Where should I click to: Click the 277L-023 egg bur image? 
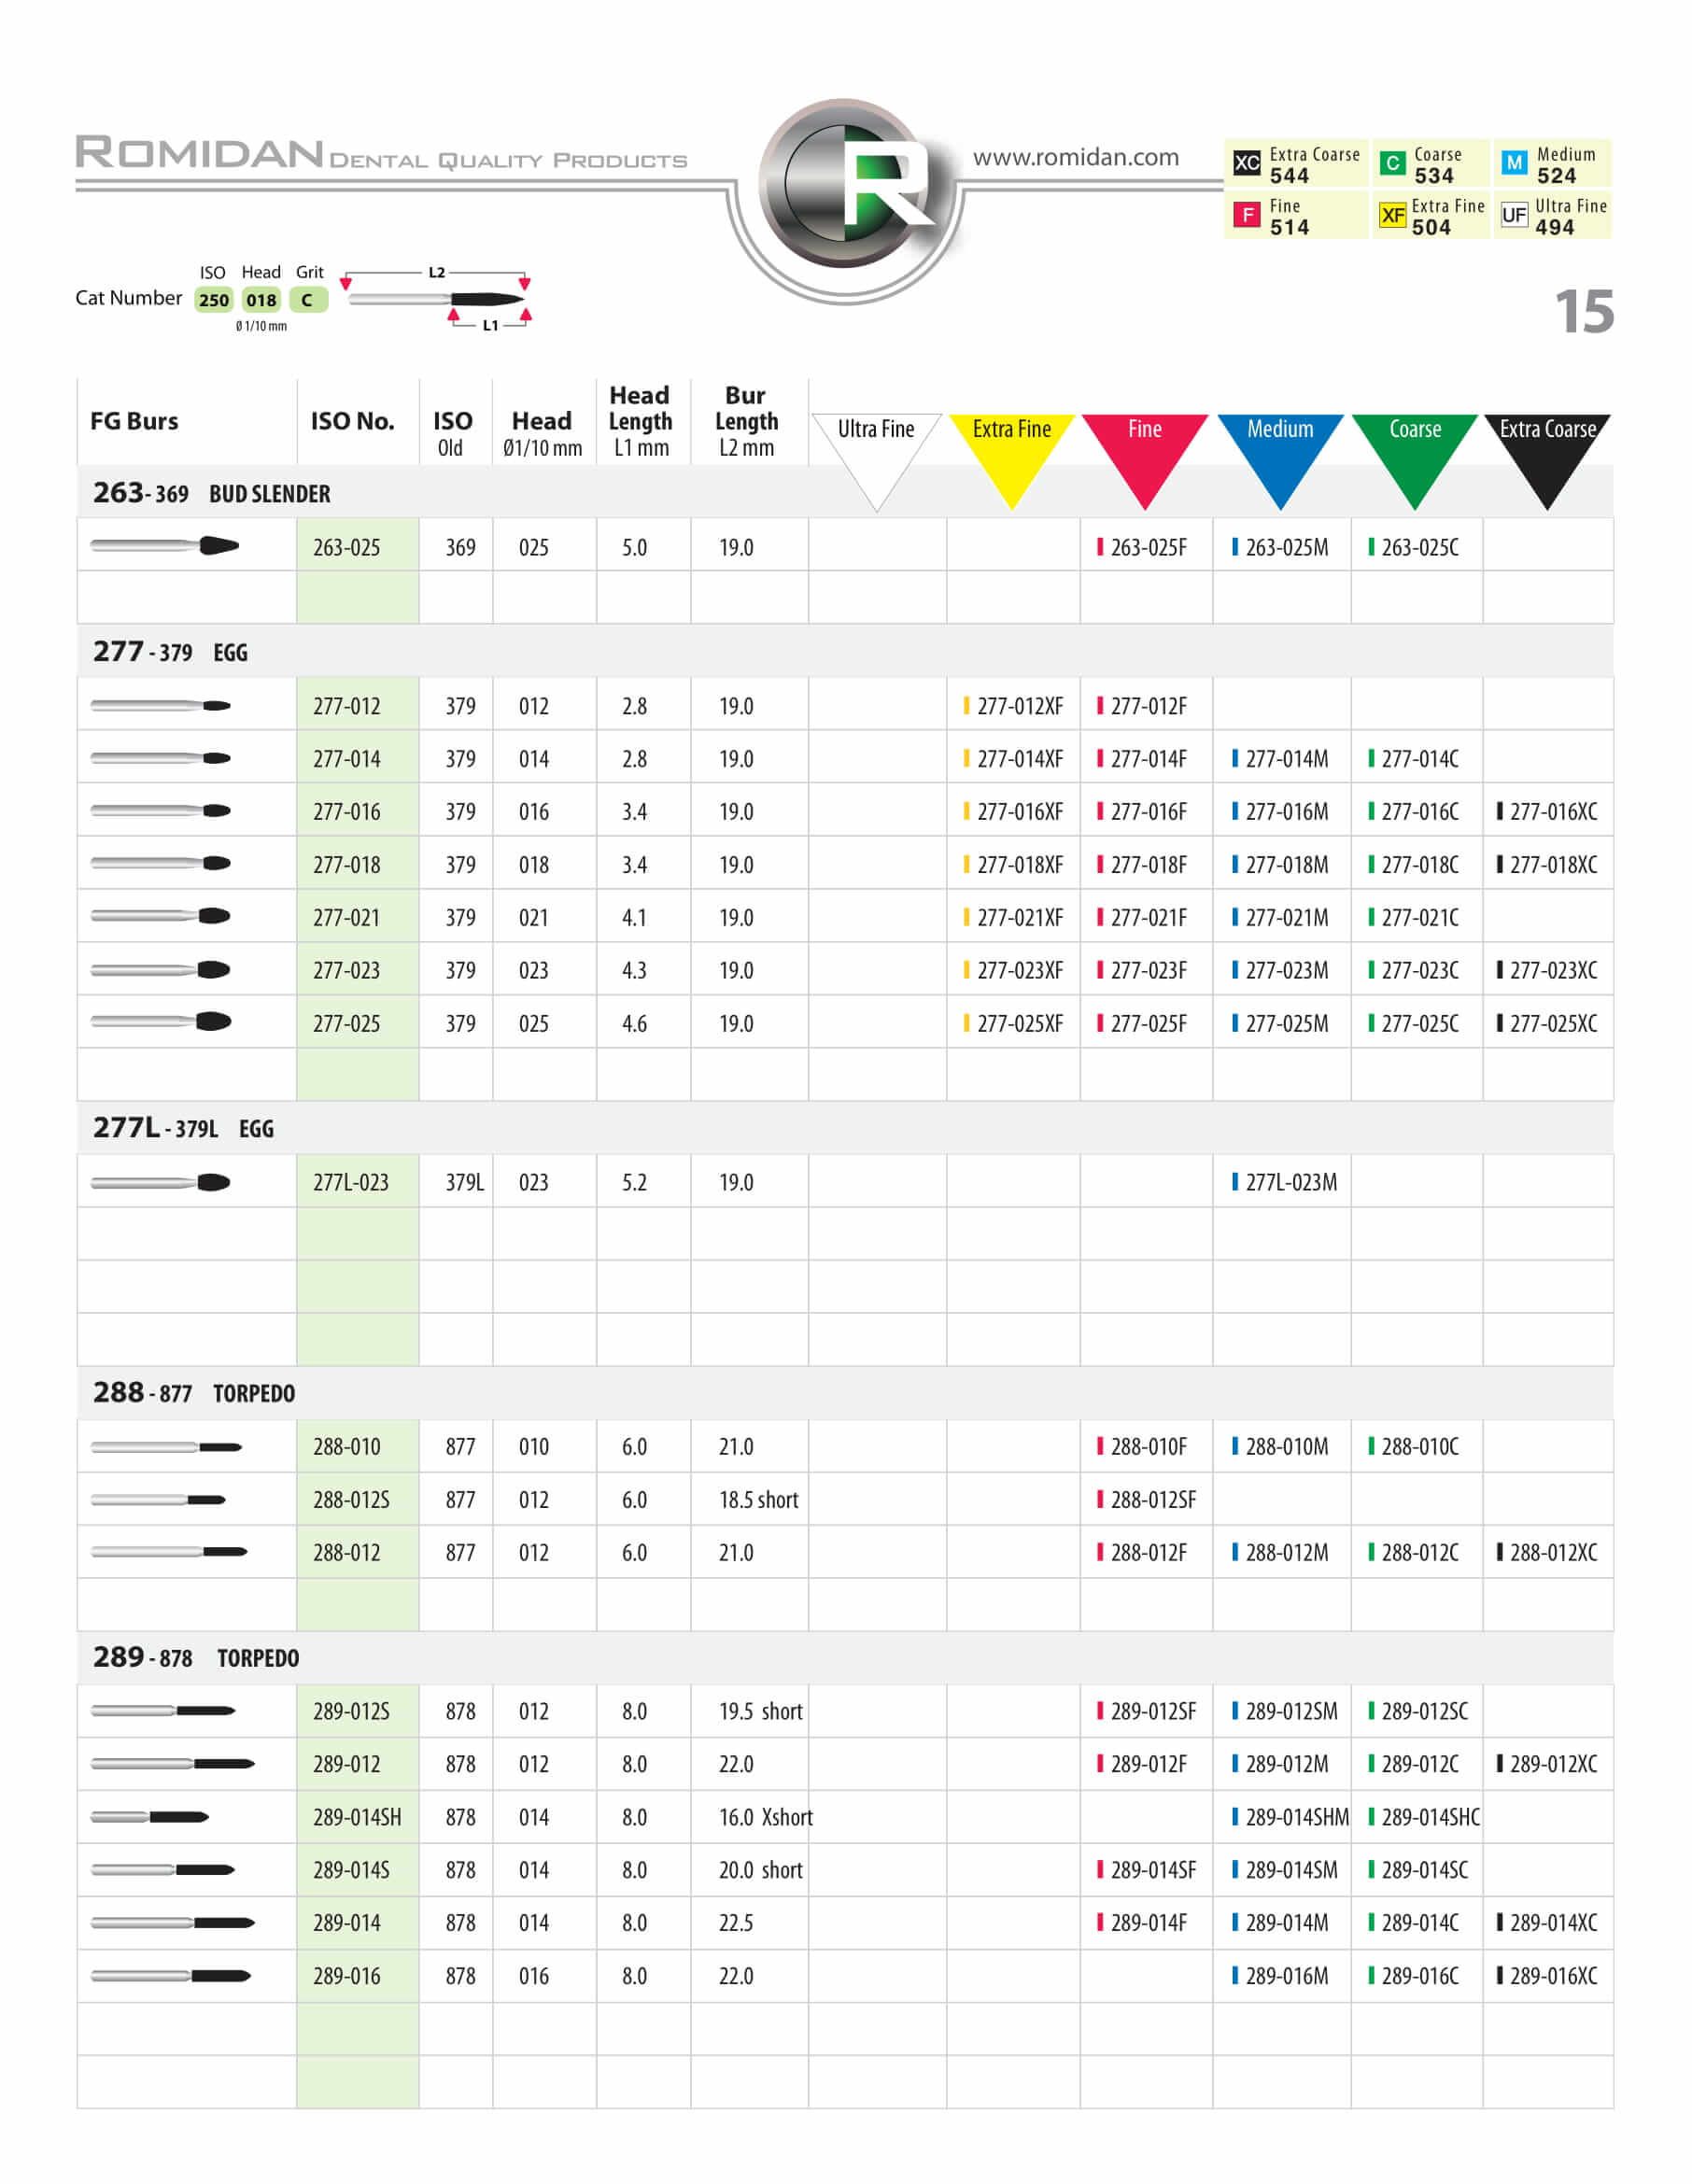pyautogui.click(x=161, y=1183)
